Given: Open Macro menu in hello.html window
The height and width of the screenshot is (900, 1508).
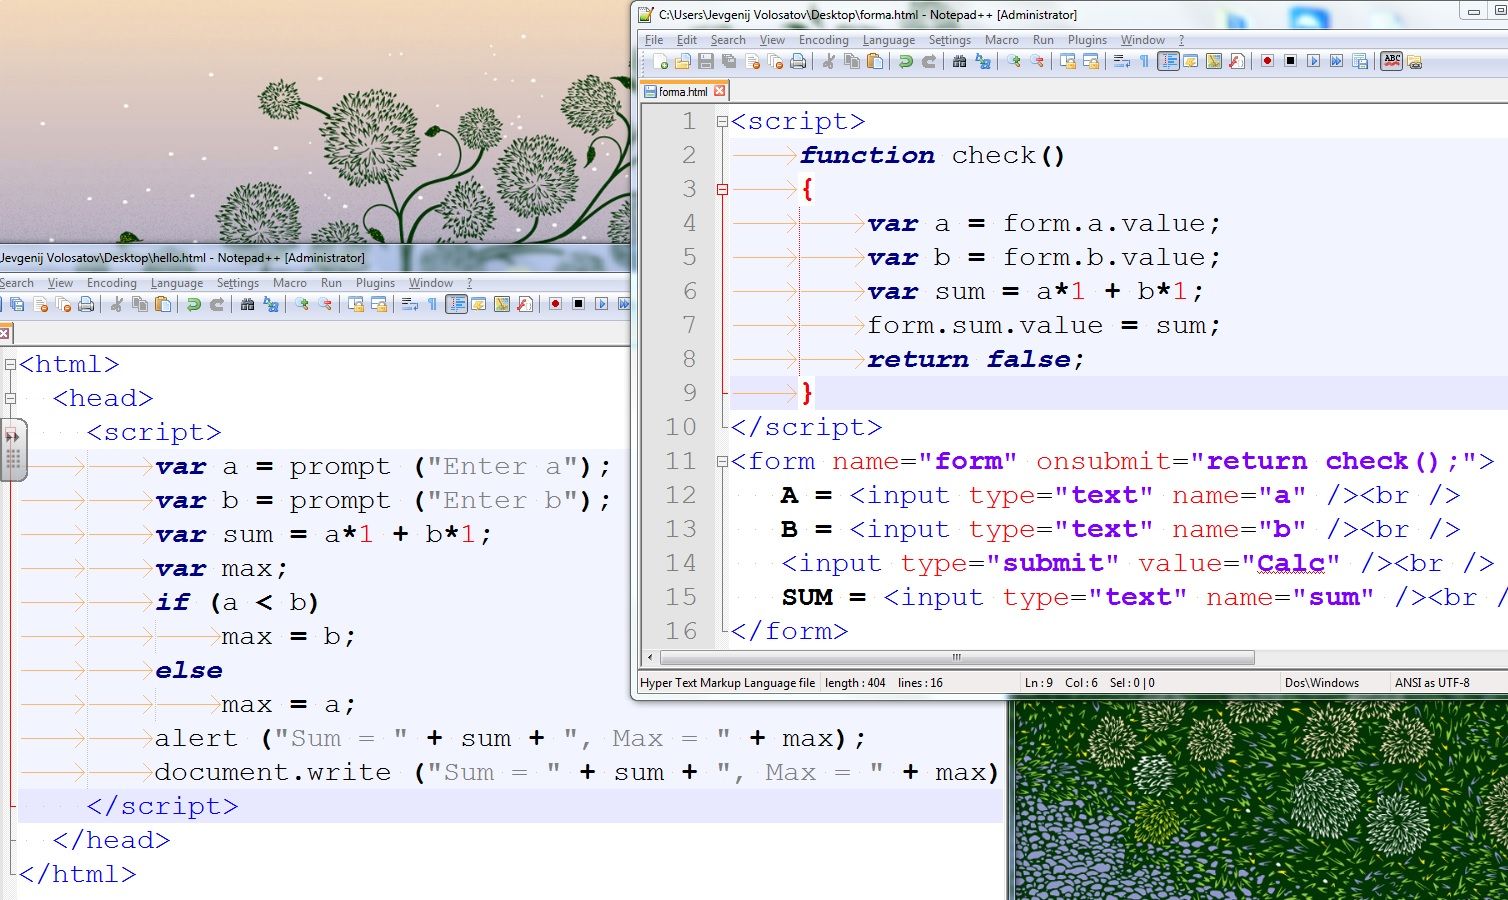Looking at the screenshot, I should pos(290,283).
